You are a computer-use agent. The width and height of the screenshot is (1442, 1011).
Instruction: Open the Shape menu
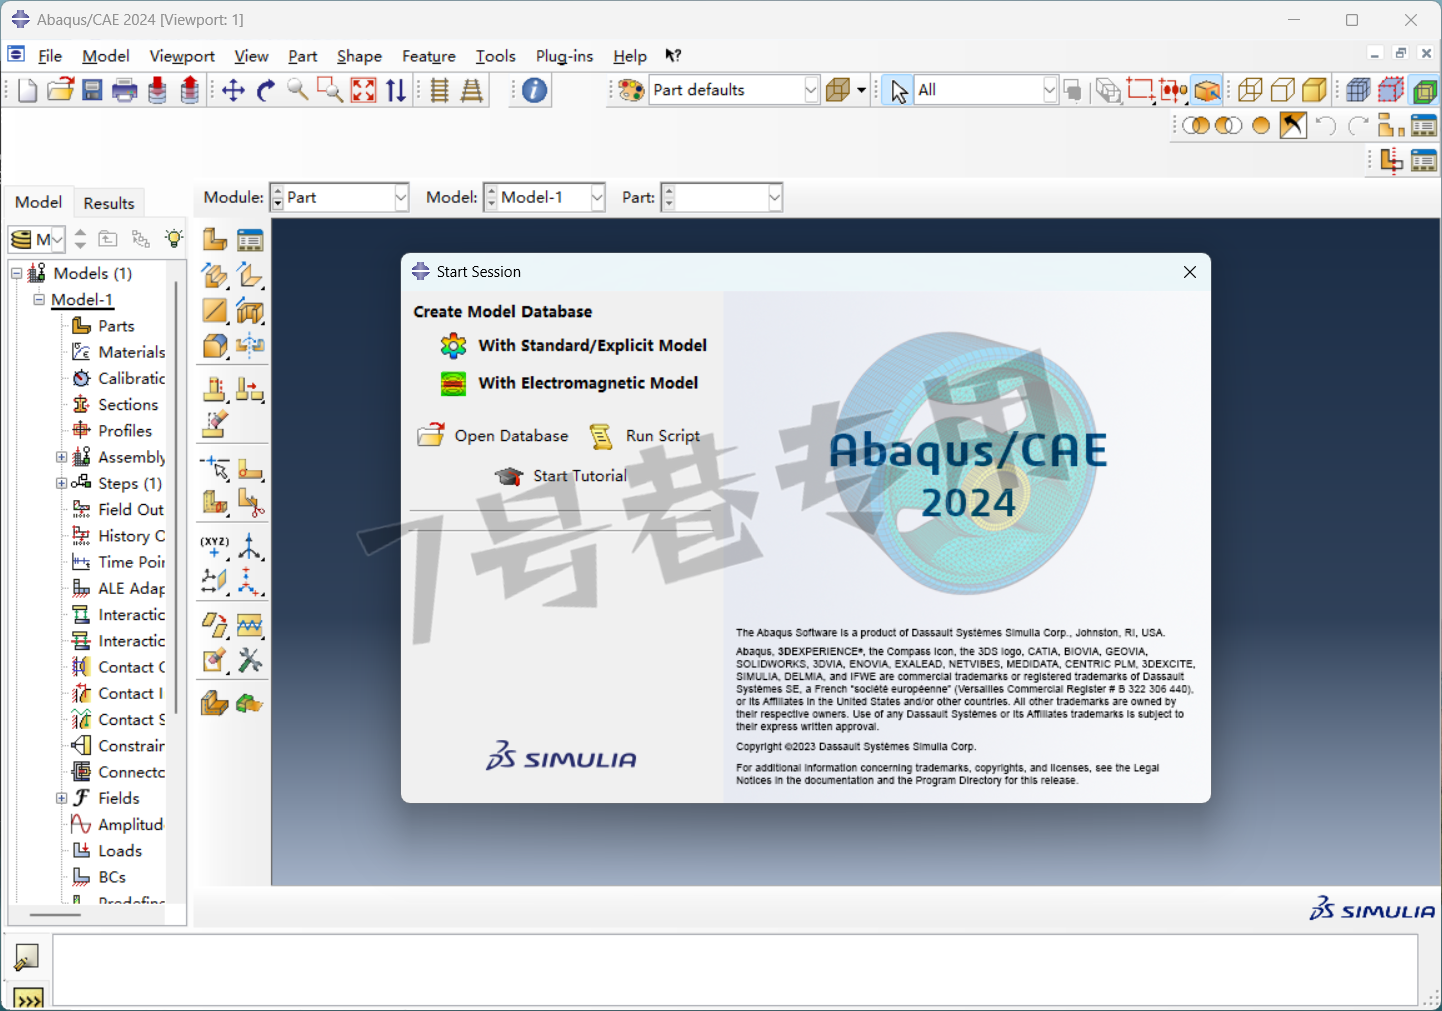(359, 56)
